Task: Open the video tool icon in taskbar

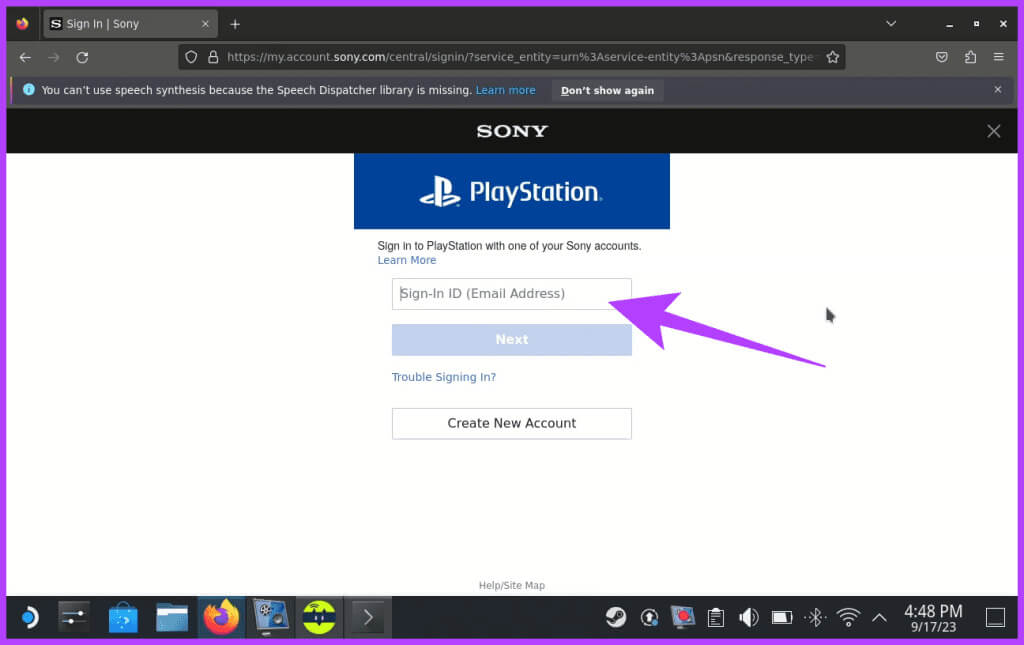Action: pyautogui.click(x=270, y=617)
